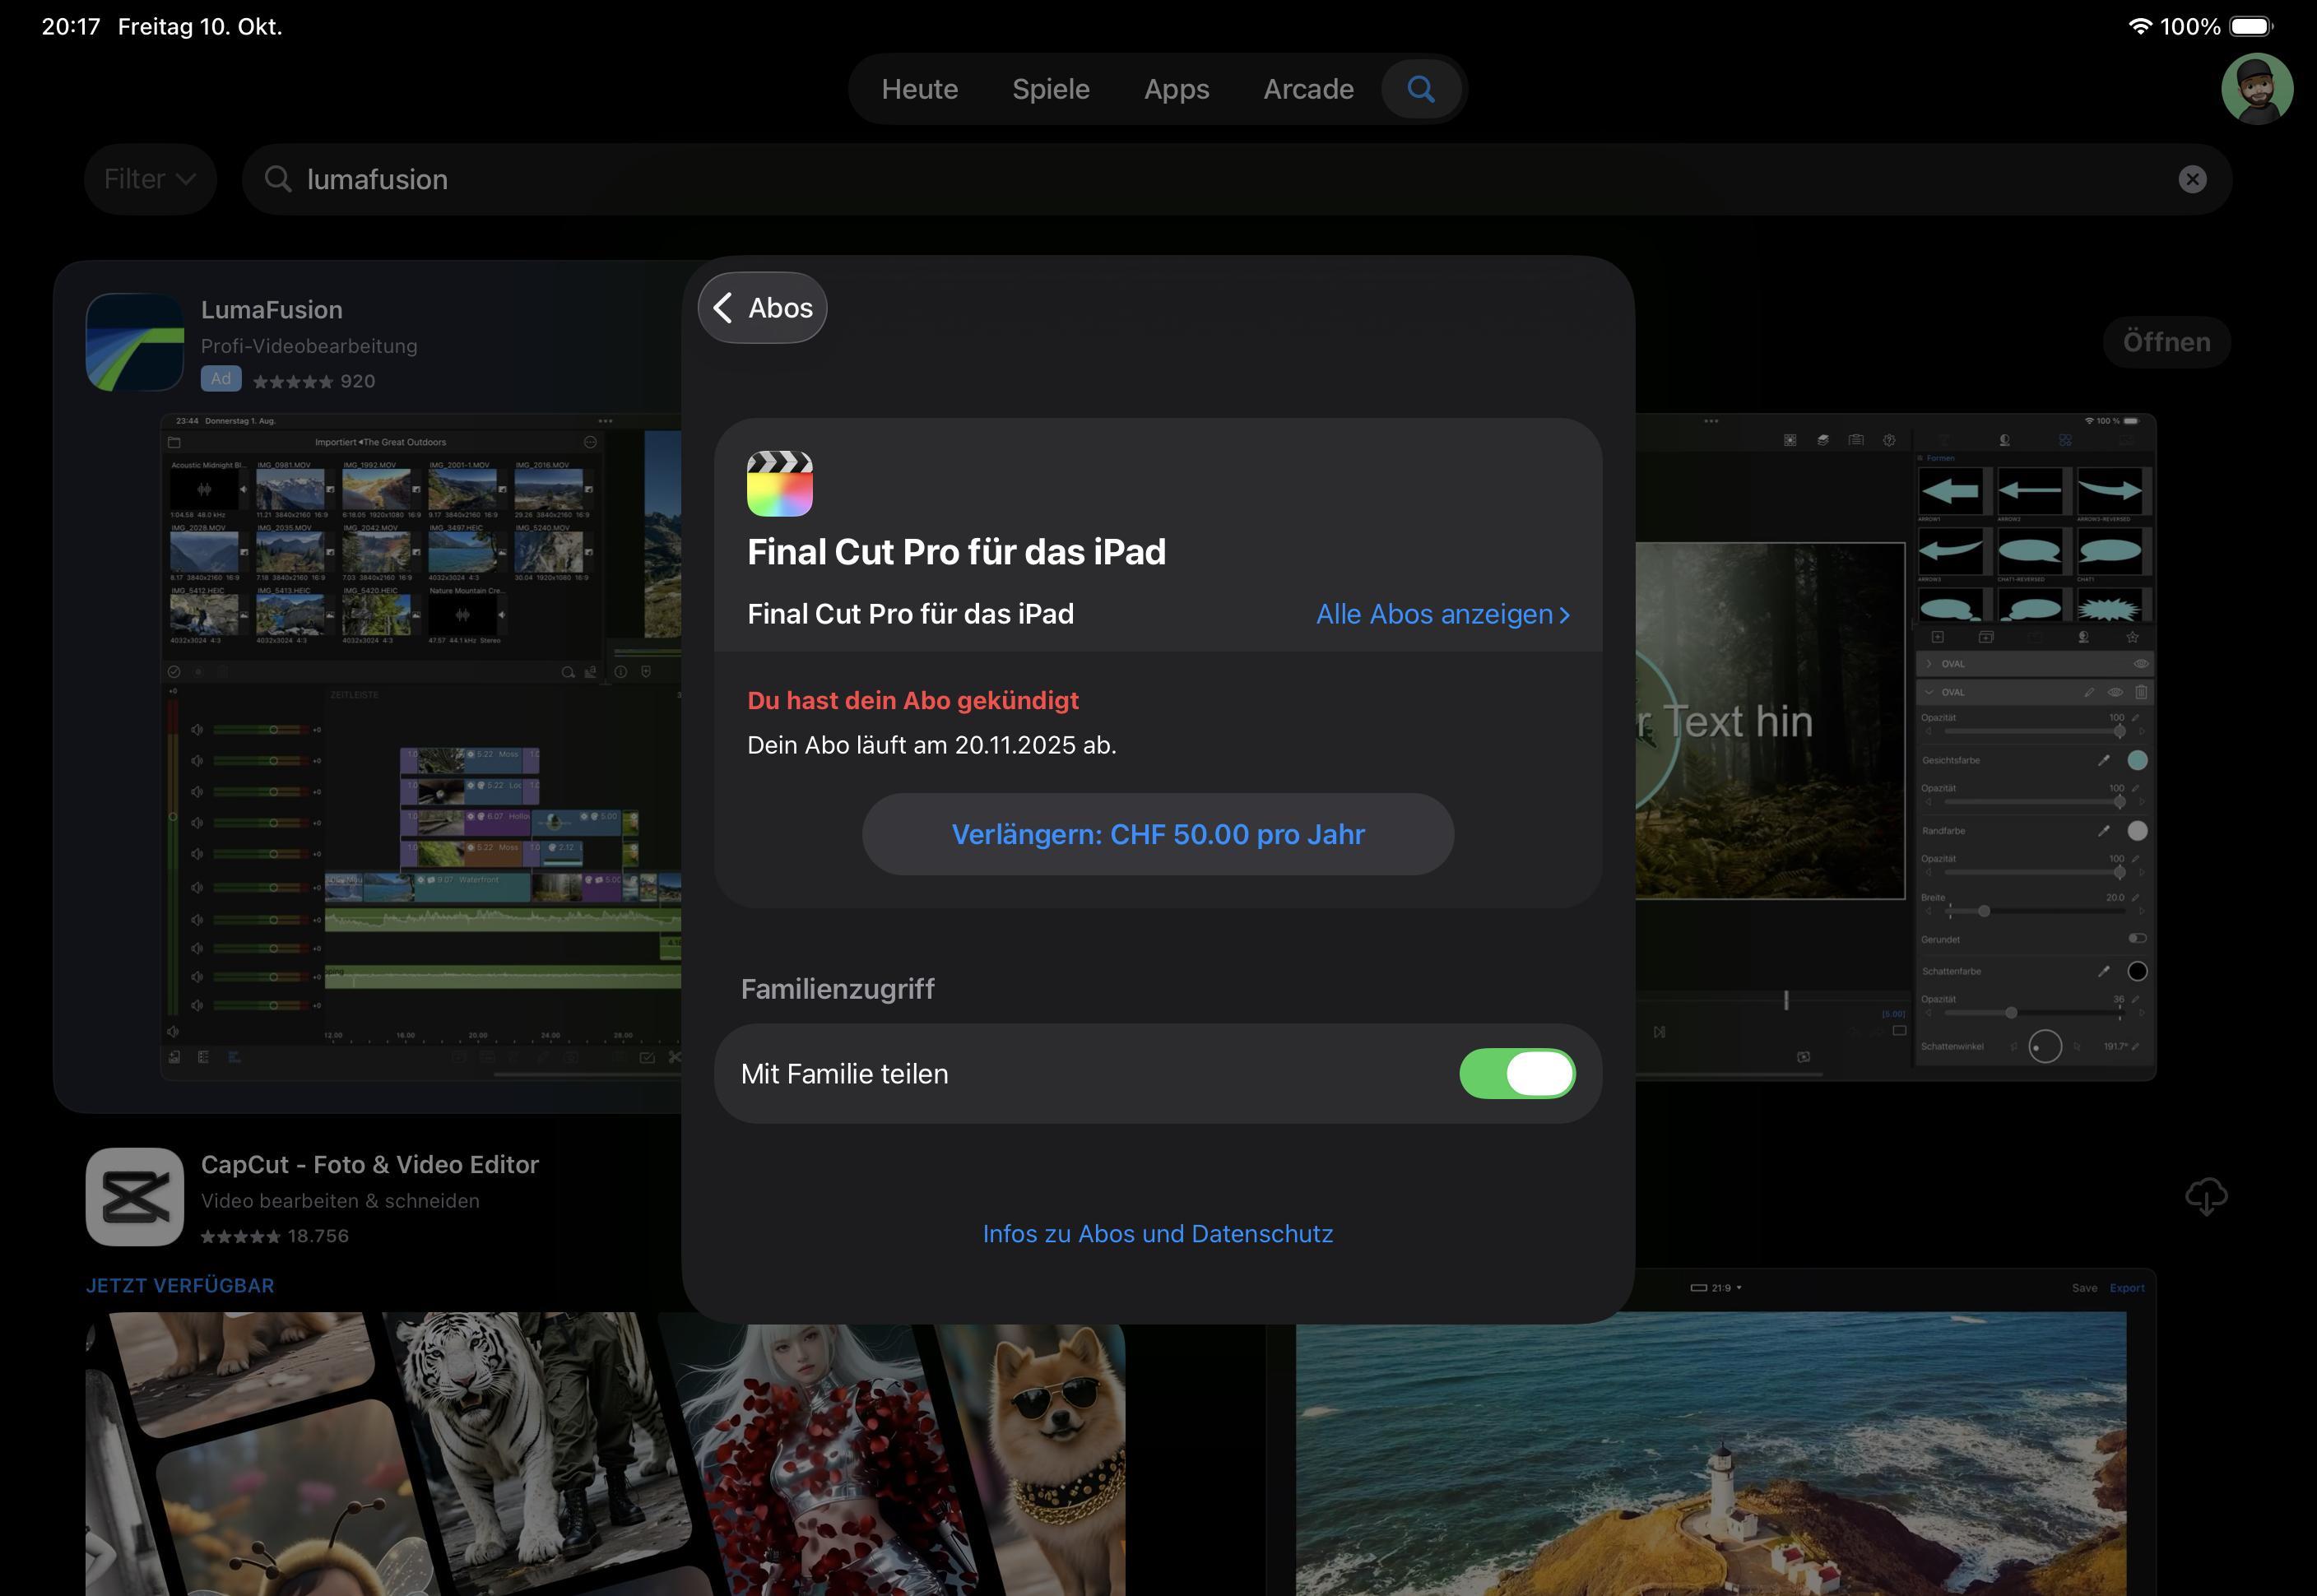Clear the search field with X icon
Viewport: 2317px width, 1596px height.
[2192, 179]
